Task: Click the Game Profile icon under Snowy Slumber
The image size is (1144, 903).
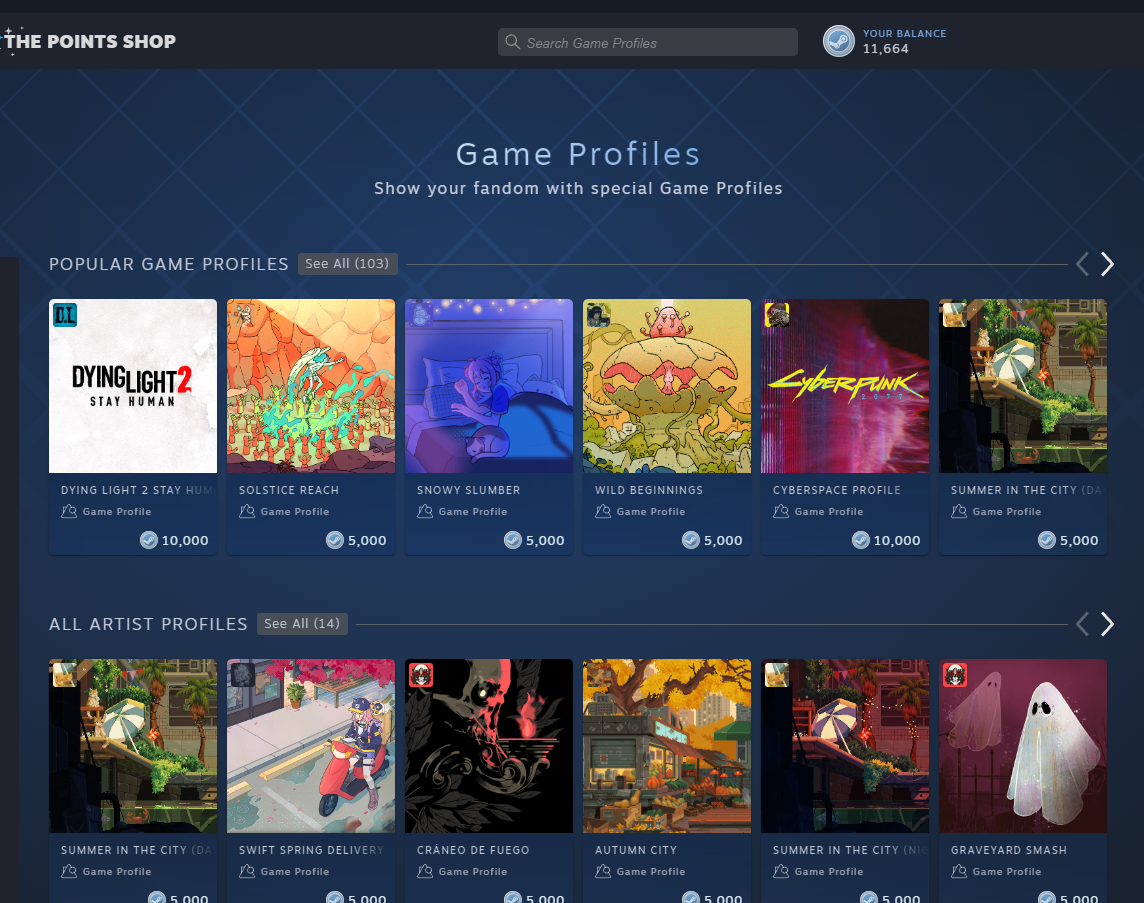Action: pyautogui.click(x=425, y=511)
